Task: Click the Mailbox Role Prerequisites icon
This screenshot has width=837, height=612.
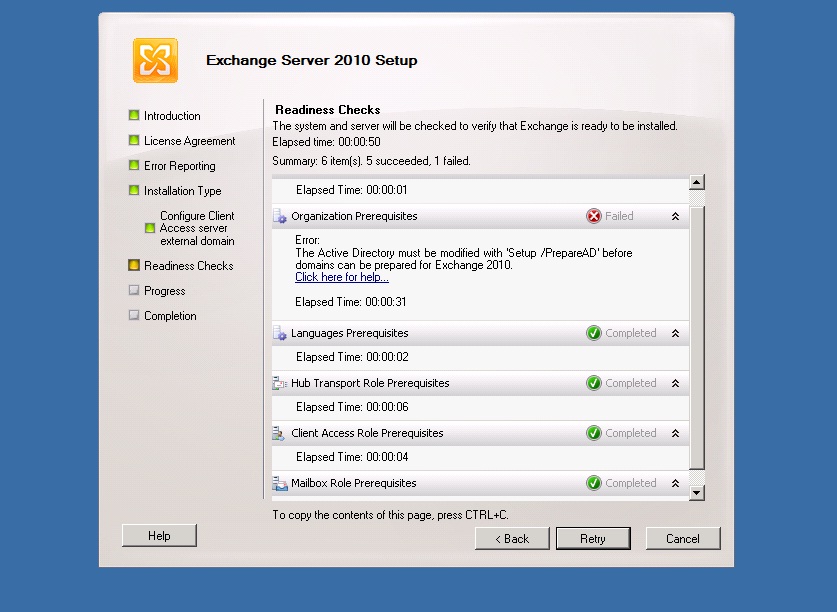Action: pyautogui.click(x=280, y=483)
